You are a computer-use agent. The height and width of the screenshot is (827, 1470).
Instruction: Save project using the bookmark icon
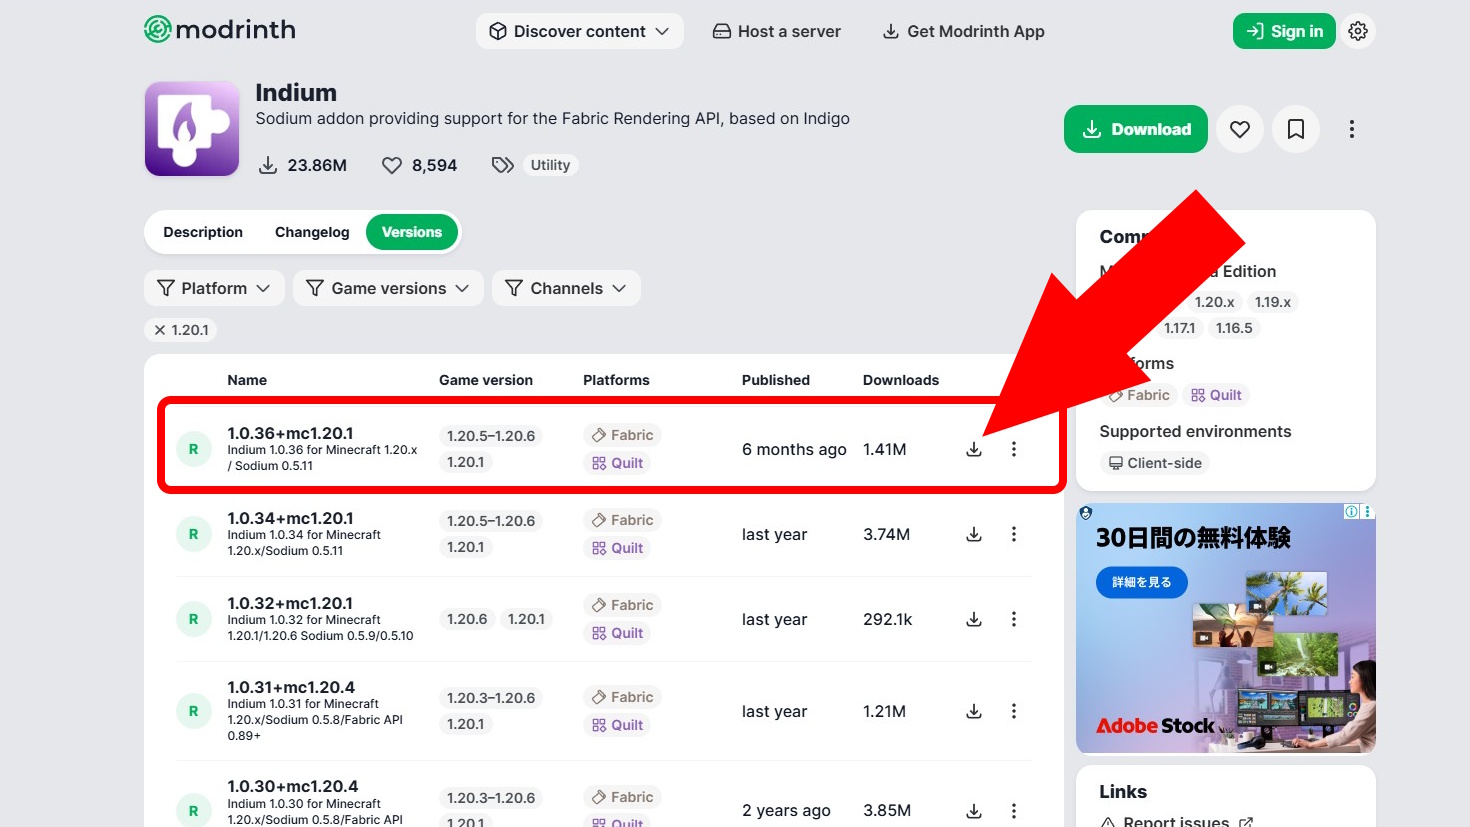coord(1296,129)
